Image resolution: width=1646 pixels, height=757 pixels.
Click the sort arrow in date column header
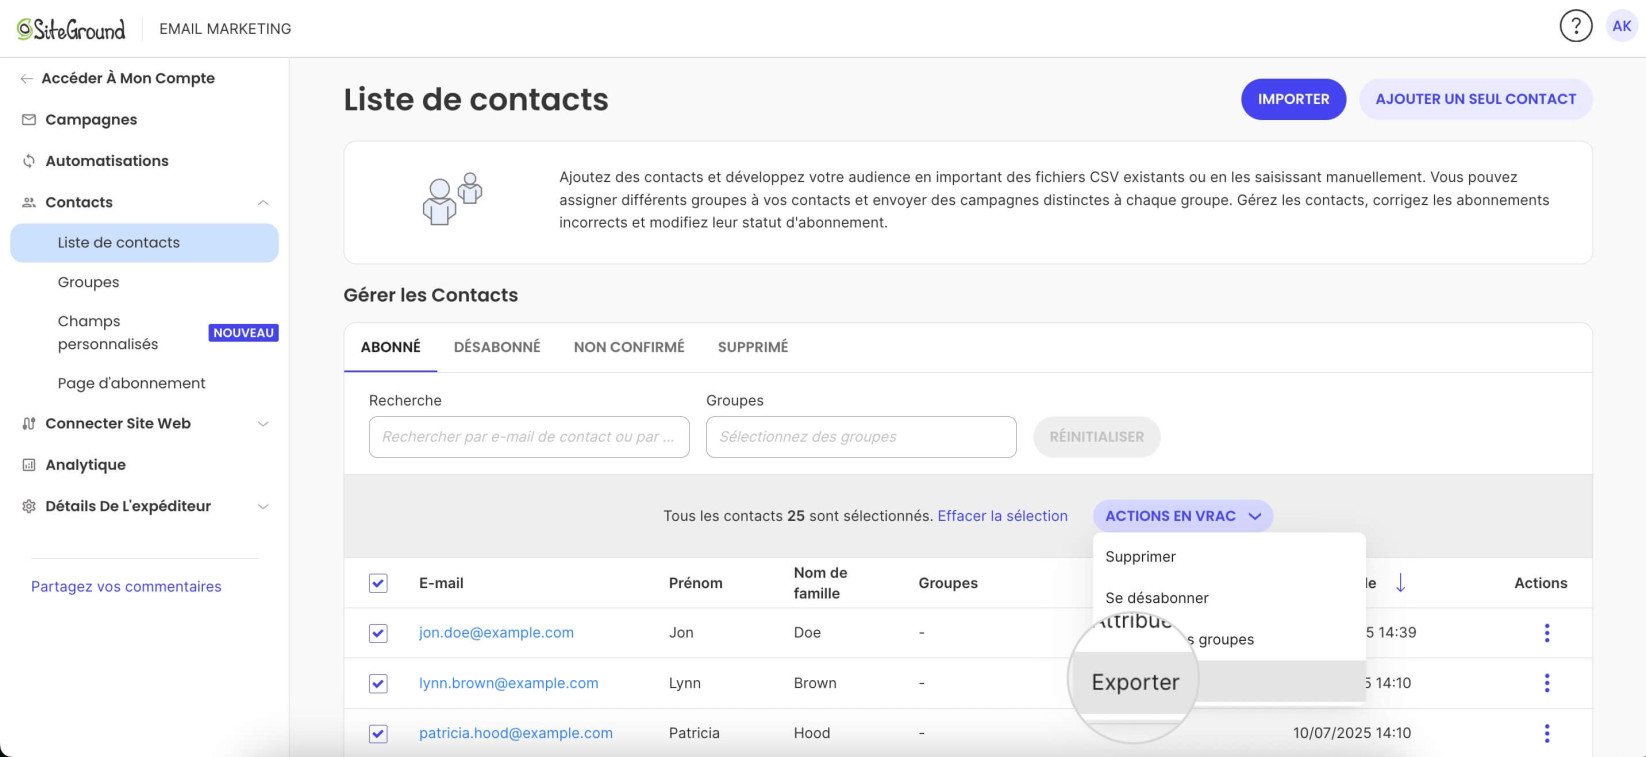1400,583
